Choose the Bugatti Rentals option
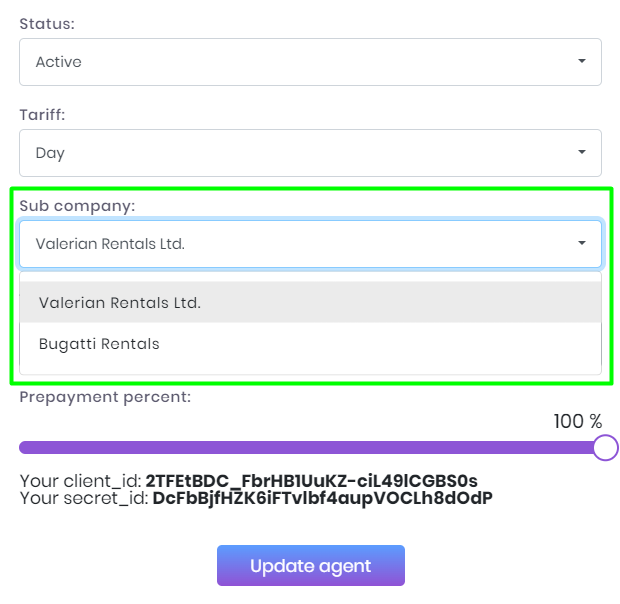This screenshot has width=620, height=604. [x=99, y=344]
